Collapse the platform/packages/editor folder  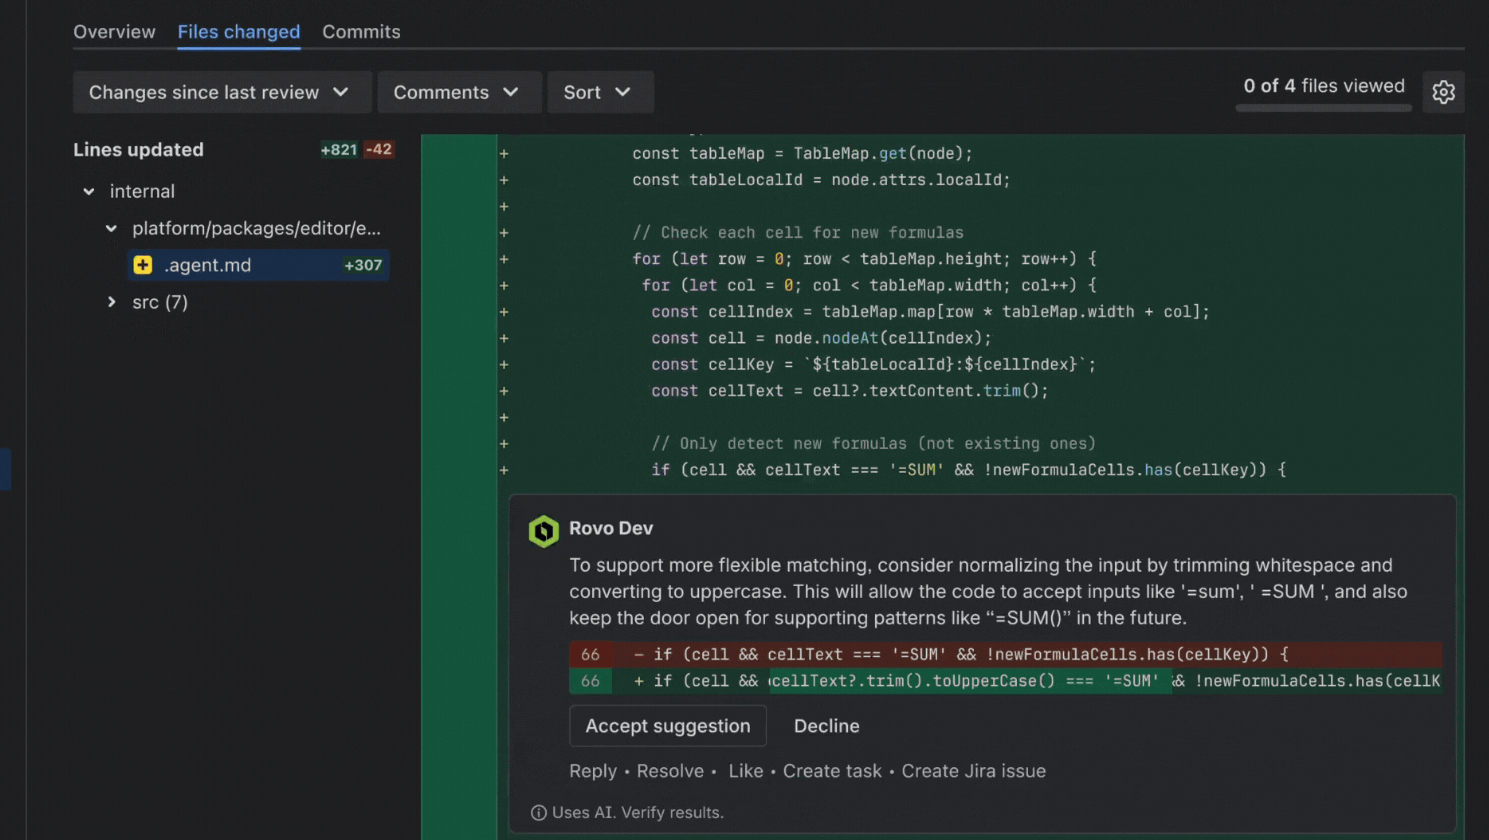[111, 229]
